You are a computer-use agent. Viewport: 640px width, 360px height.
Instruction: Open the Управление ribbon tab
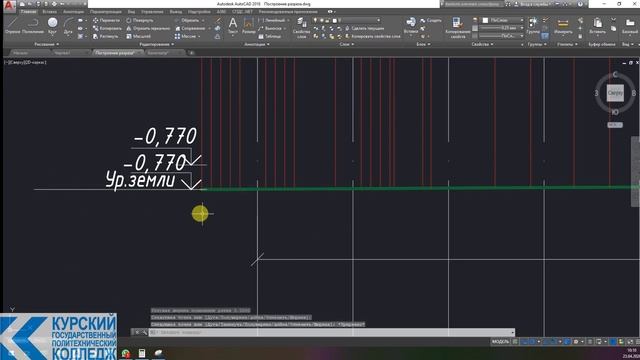coord(152,12)
